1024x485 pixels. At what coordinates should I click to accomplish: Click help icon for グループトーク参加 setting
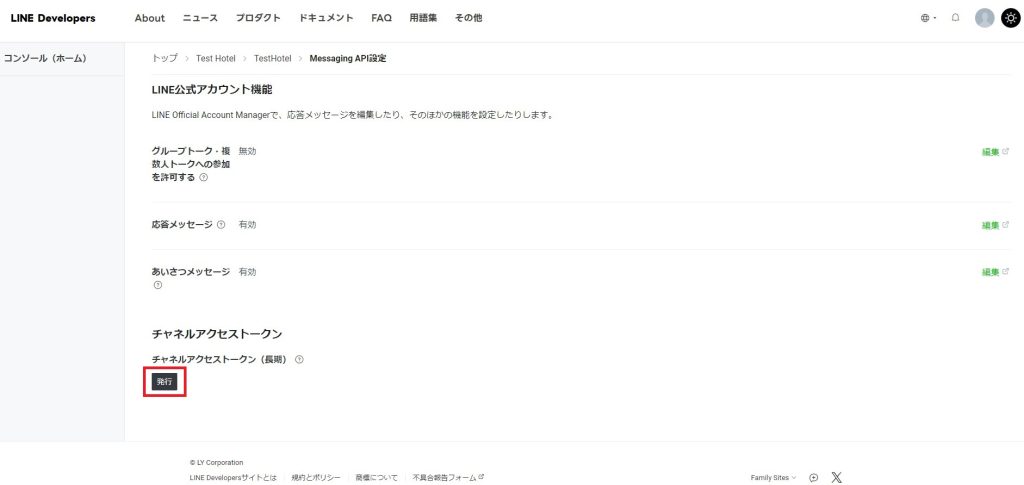(x=203, y=177)
